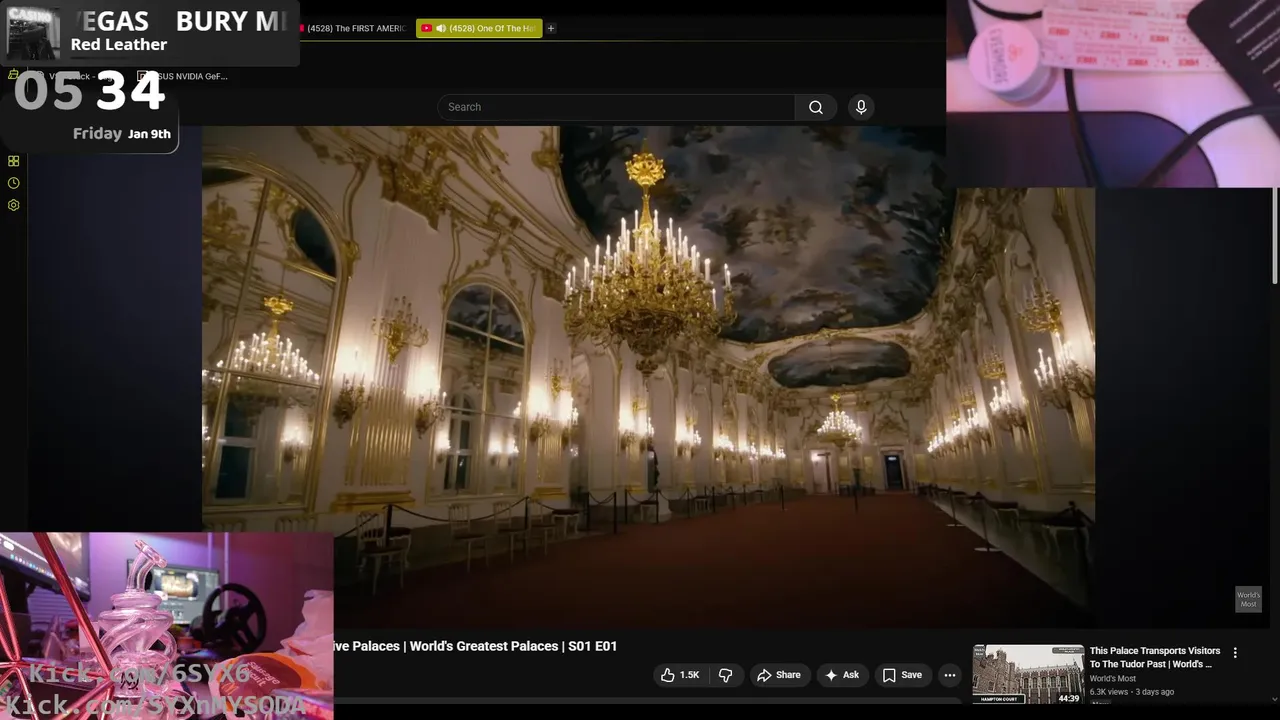Click the Ask button below the video

841,675
